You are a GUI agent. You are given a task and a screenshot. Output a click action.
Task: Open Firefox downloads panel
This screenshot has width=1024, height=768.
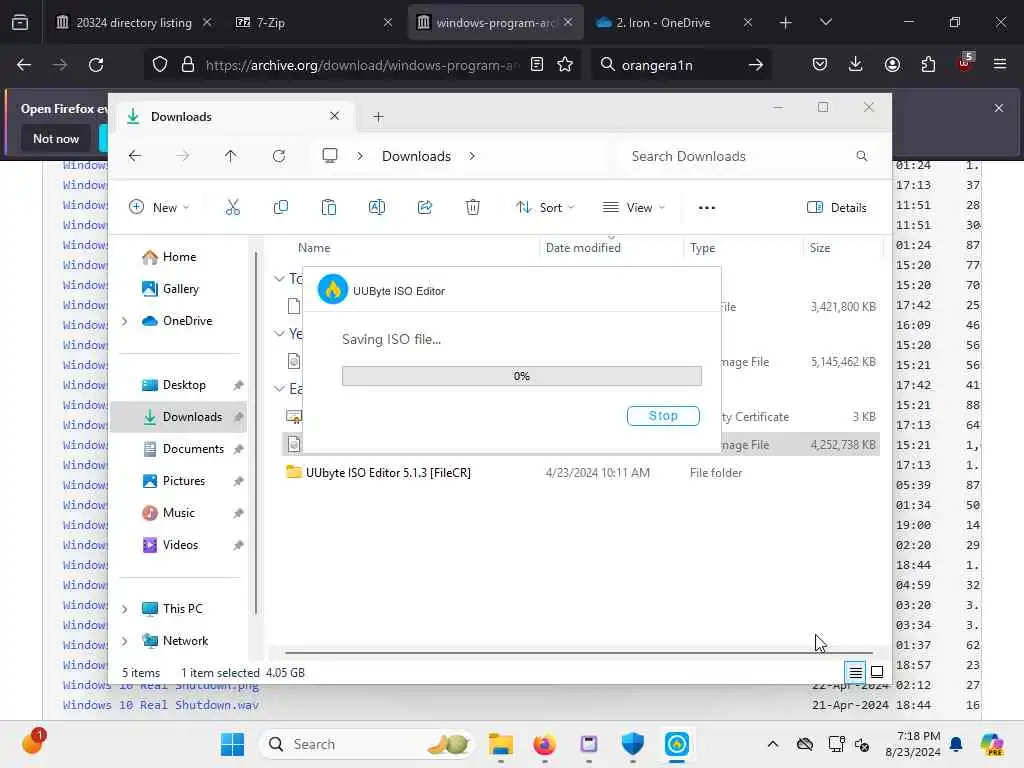click(x=856, y=64)
